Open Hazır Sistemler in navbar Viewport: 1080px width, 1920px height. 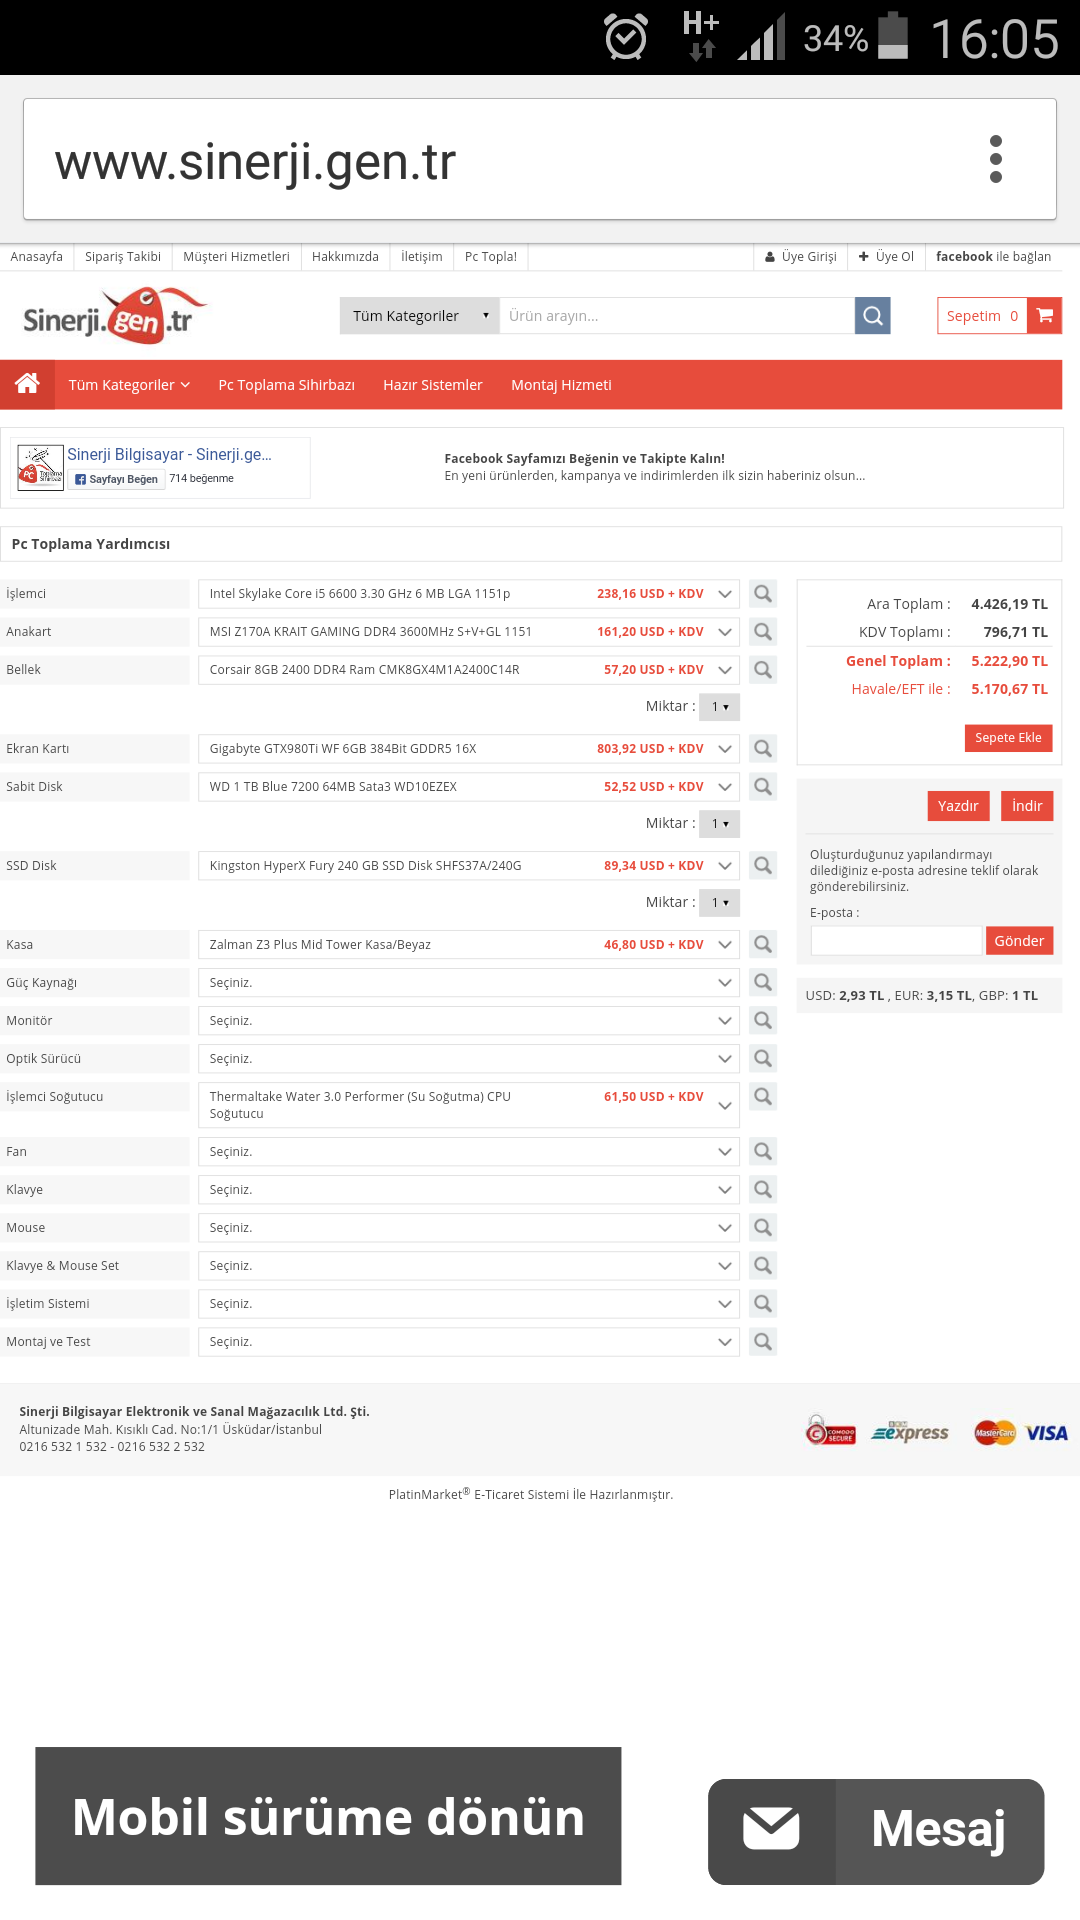point(433,385)
